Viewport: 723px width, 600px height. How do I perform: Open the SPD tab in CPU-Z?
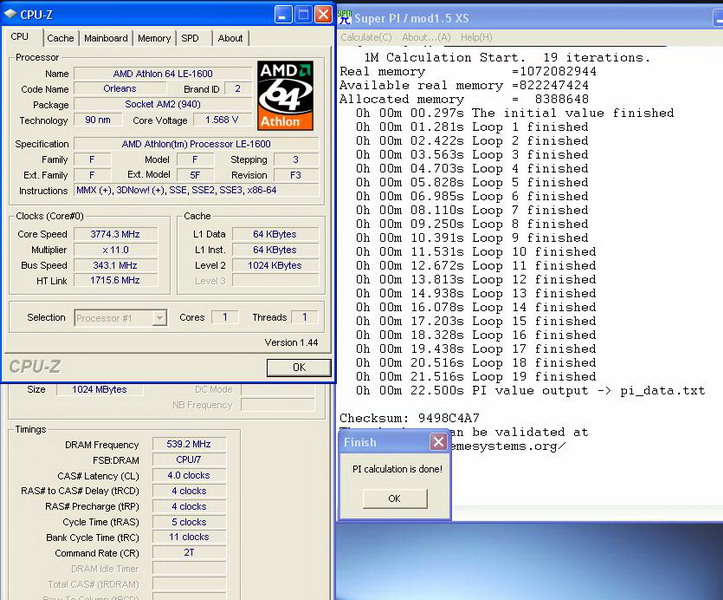pos(190,38)
